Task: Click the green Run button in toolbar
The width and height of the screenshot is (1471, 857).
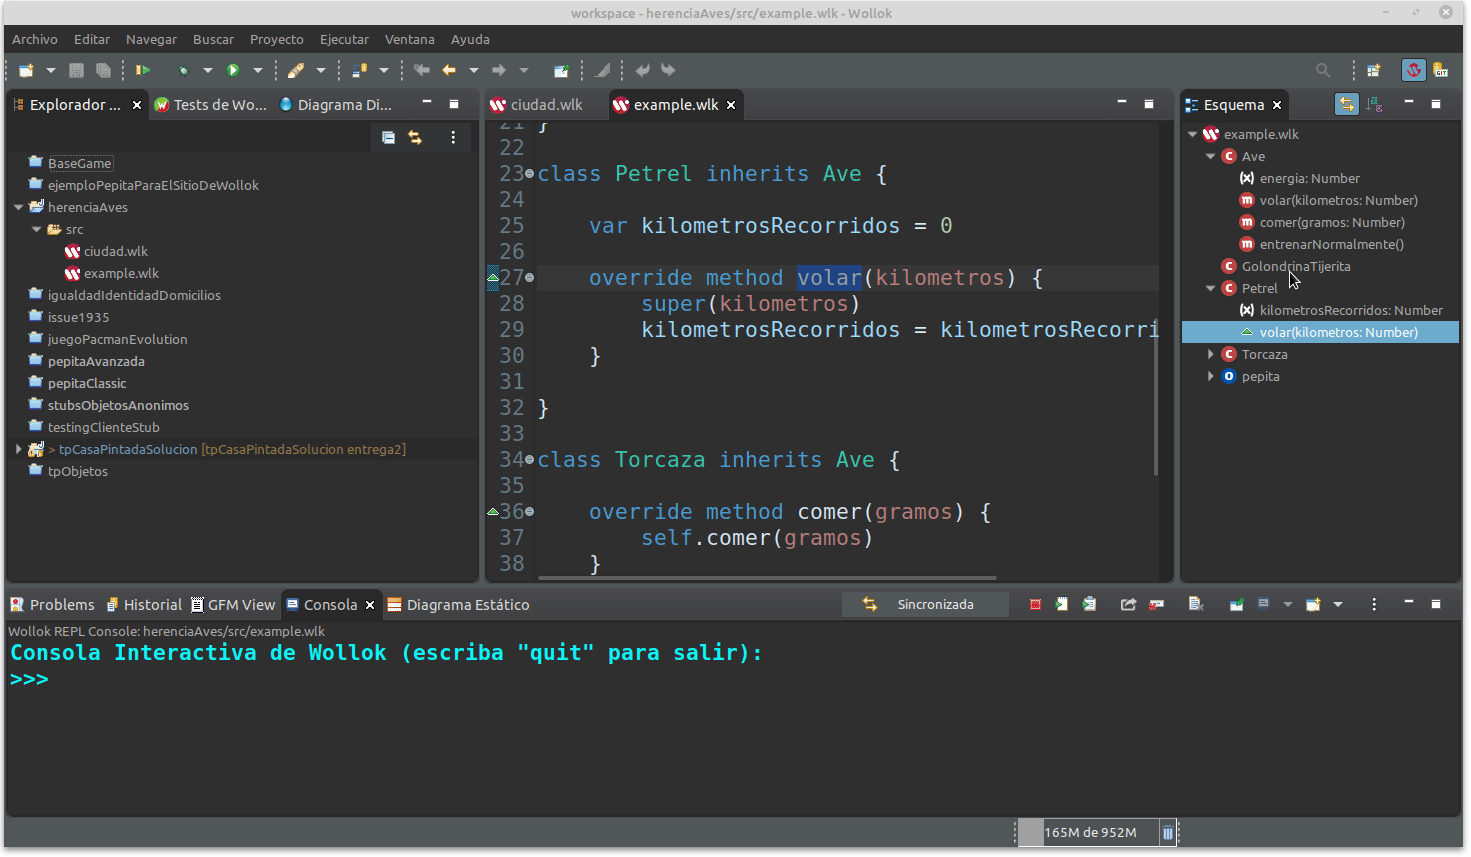Action: click(x=233, y=70)
